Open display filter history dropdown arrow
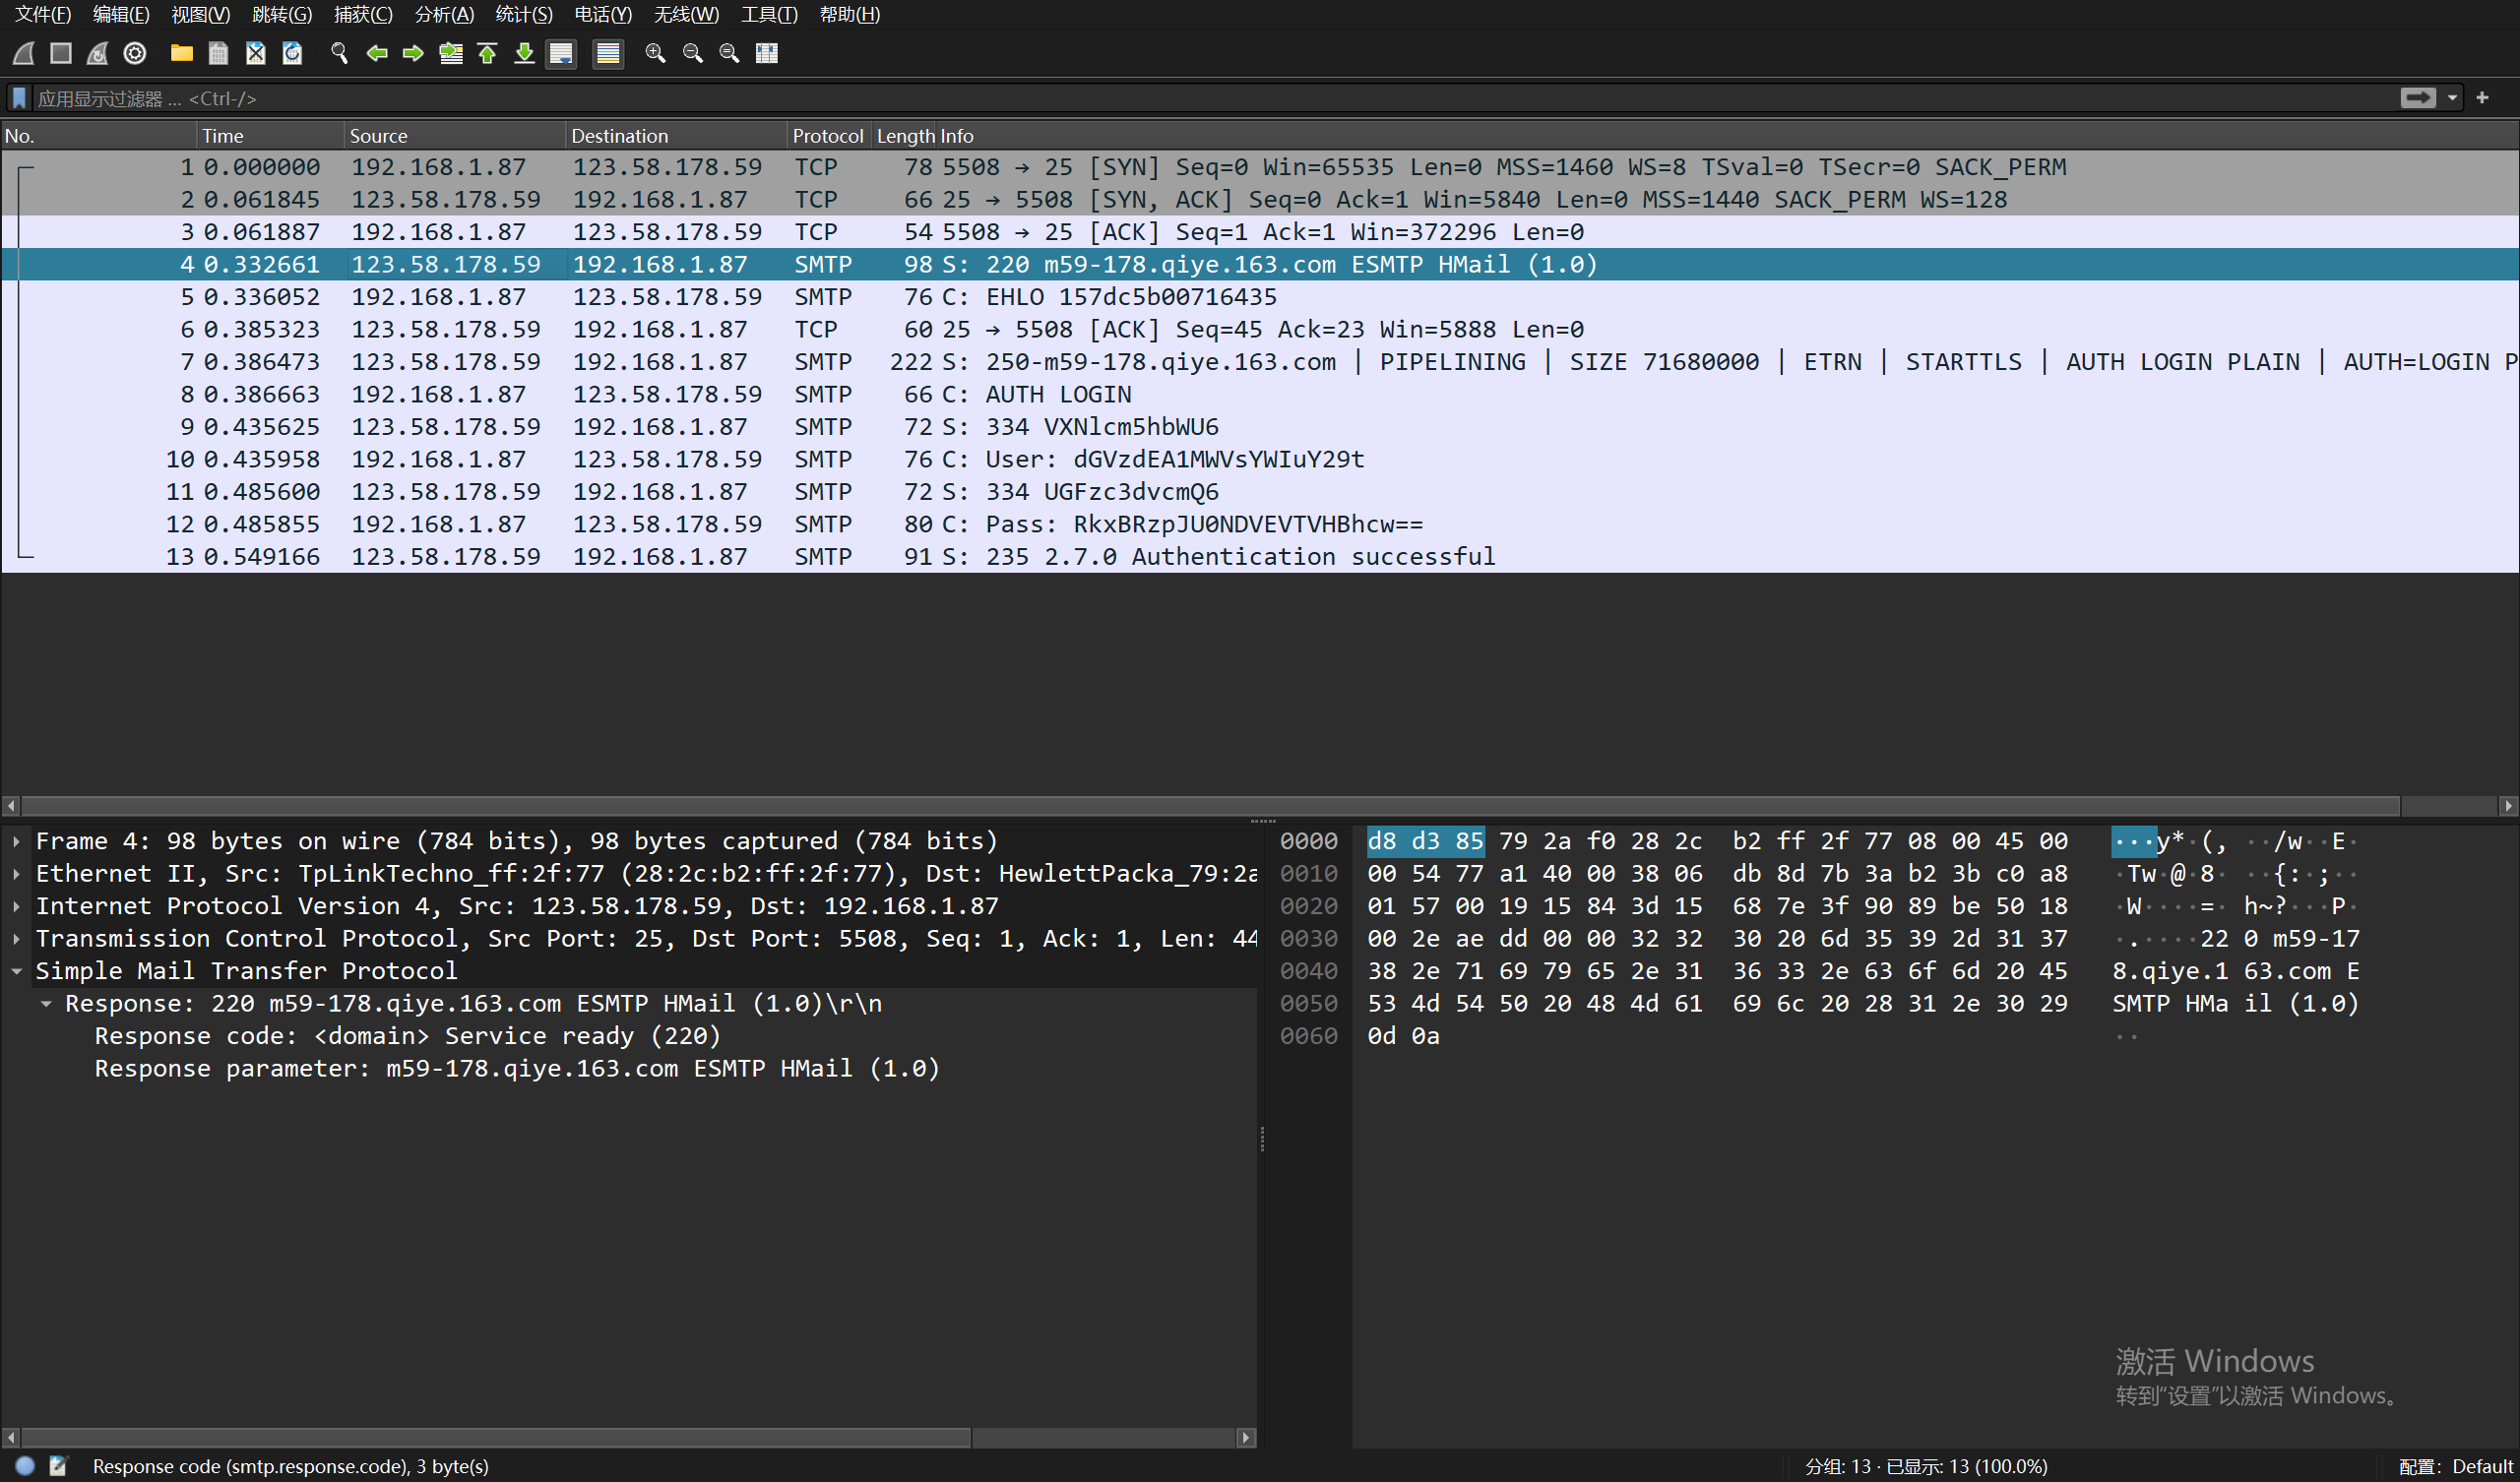This screenshot has height=1482, width=2520. click(x=2452, y=98)
